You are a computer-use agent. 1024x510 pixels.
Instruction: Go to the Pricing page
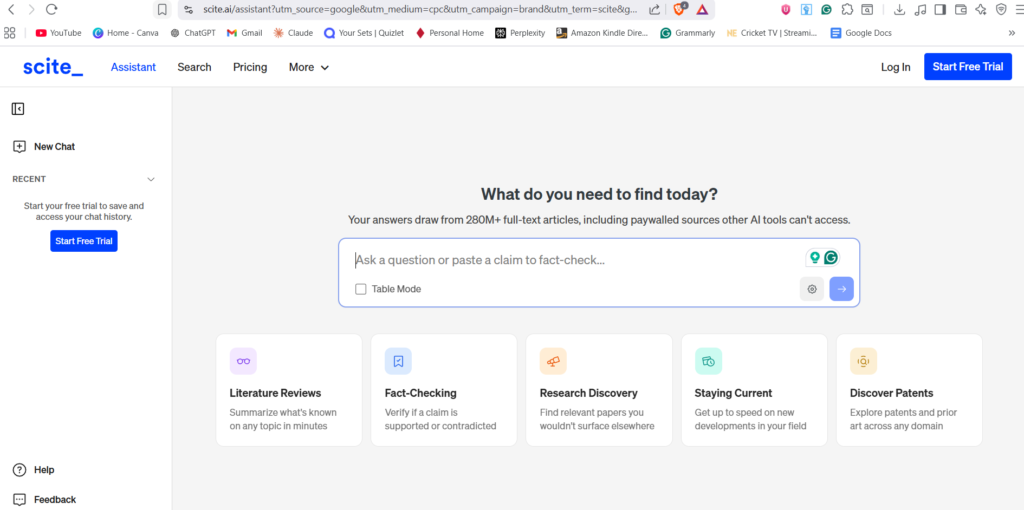tap(250, 67)
